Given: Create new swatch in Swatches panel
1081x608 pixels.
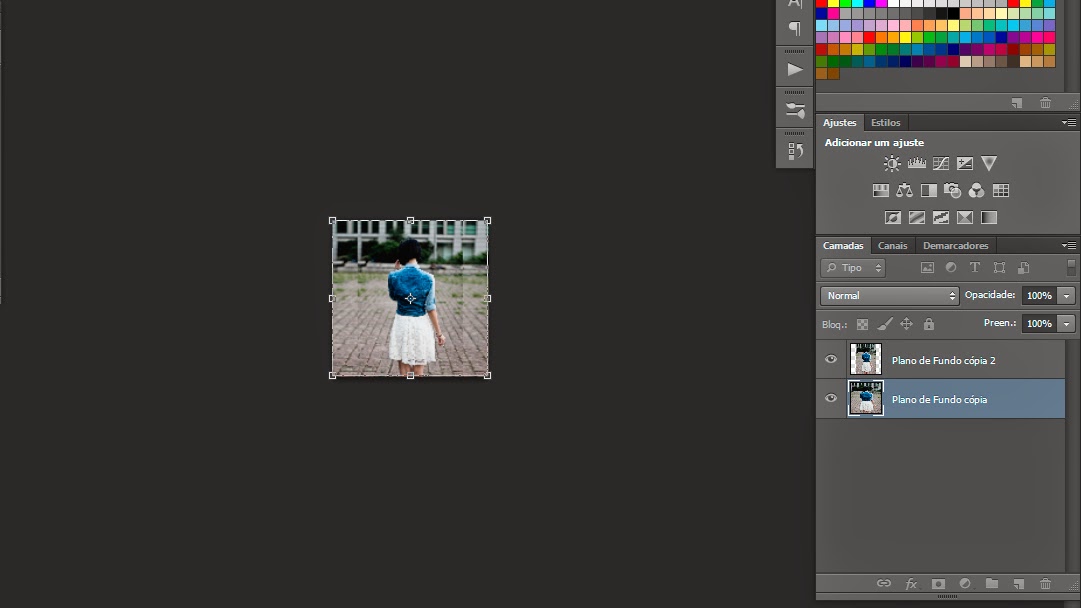Looking at the screenshot, I should pyautogui.click(x=1017, y=103).
